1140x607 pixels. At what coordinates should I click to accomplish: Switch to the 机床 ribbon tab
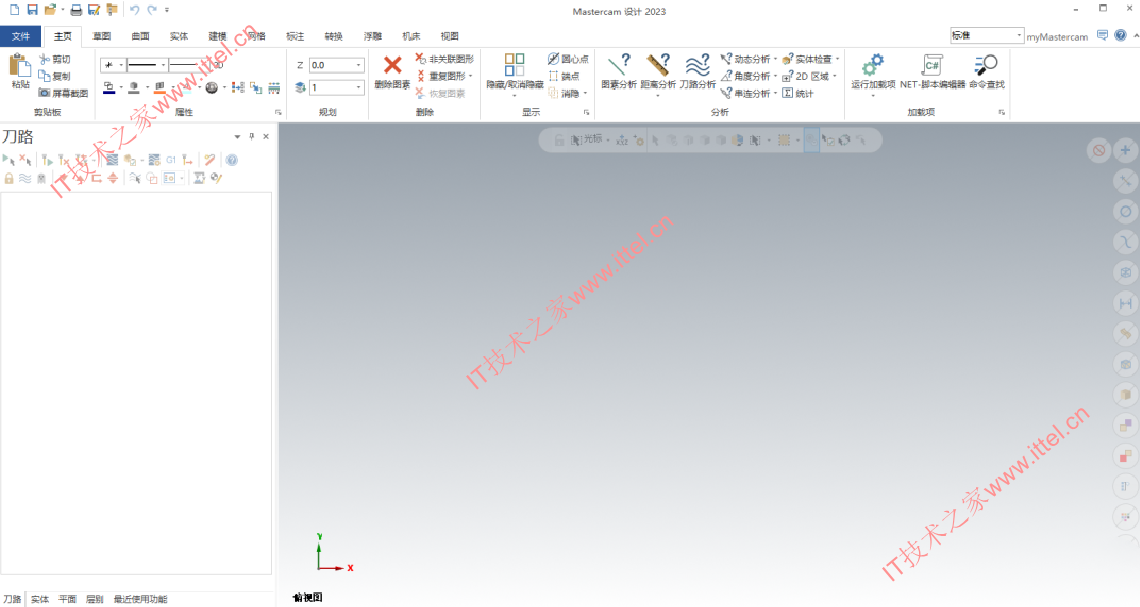tap(411, 36)
